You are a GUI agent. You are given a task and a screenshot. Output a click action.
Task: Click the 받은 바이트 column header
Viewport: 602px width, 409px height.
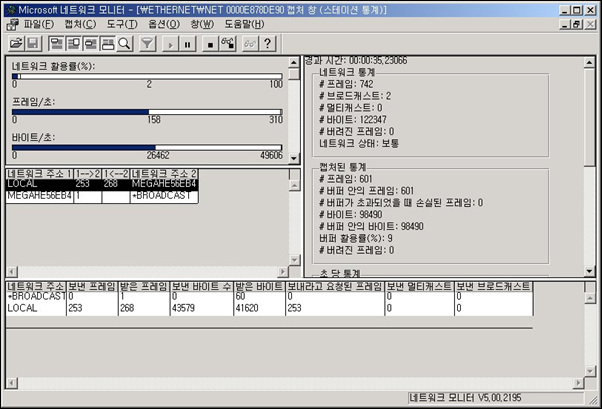click(259, 286)
